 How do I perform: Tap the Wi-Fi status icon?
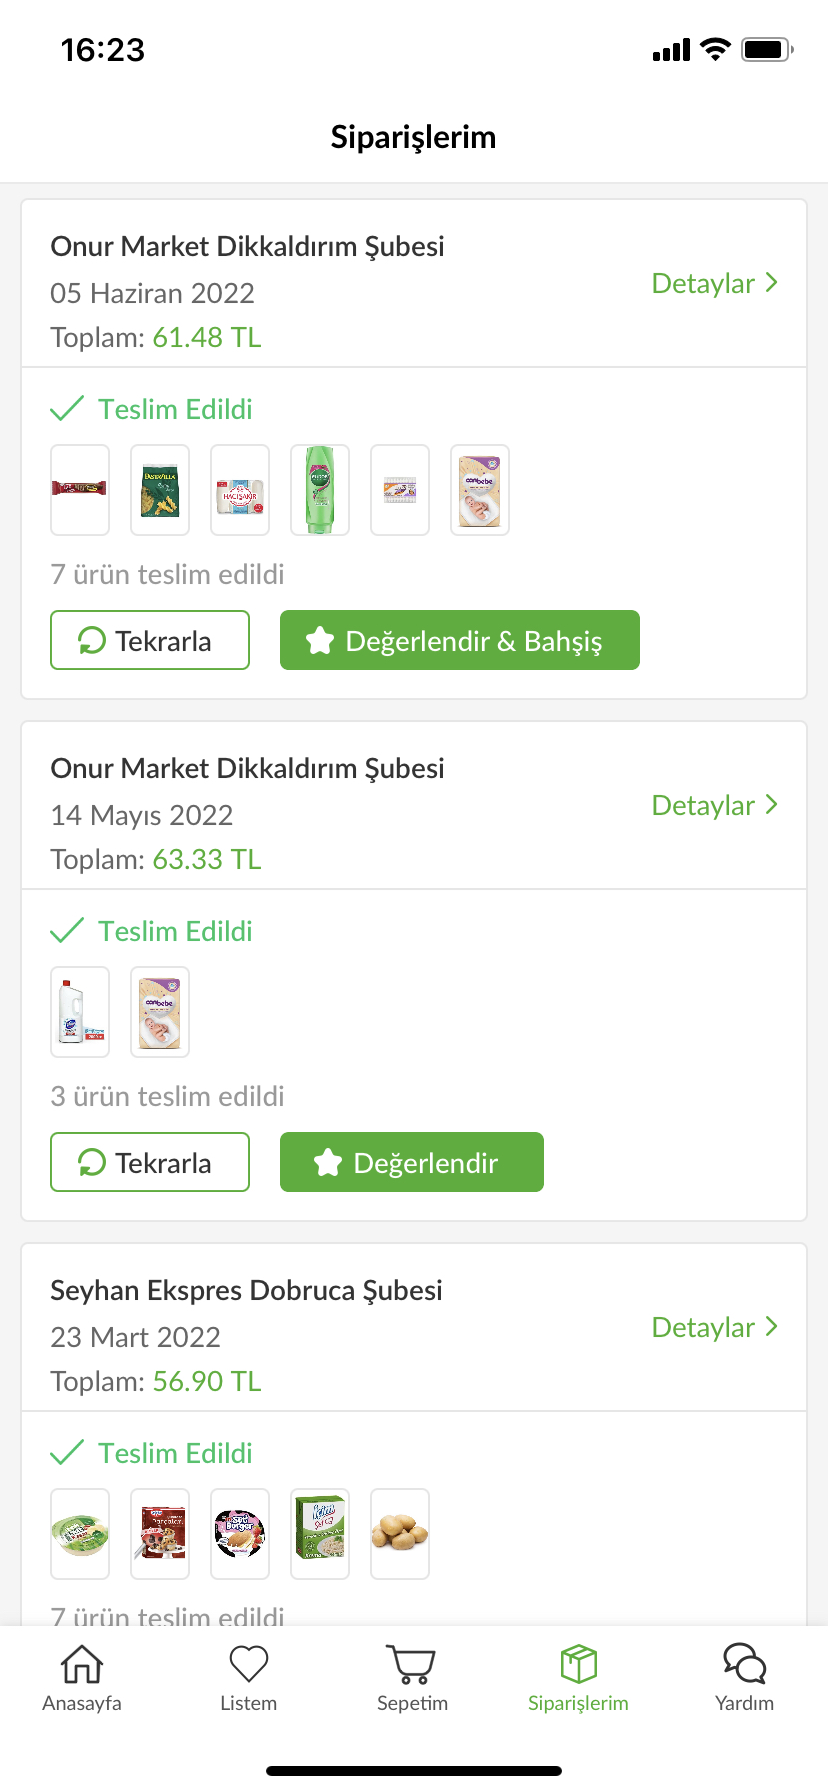715,49
